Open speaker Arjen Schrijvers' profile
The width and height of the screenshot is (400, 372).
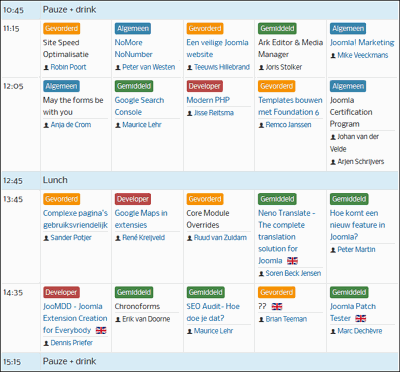point(361,162)
